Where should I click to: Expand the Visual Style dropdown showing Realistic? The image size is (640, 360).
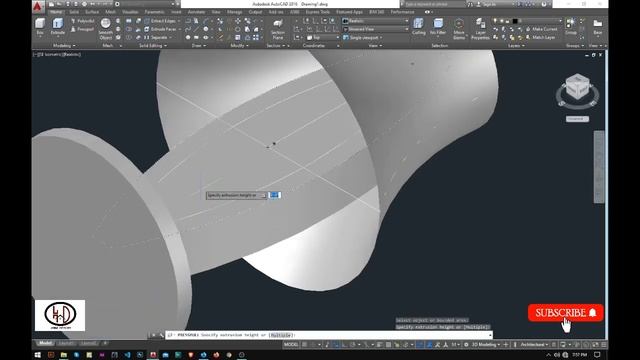tap(375, 21)
